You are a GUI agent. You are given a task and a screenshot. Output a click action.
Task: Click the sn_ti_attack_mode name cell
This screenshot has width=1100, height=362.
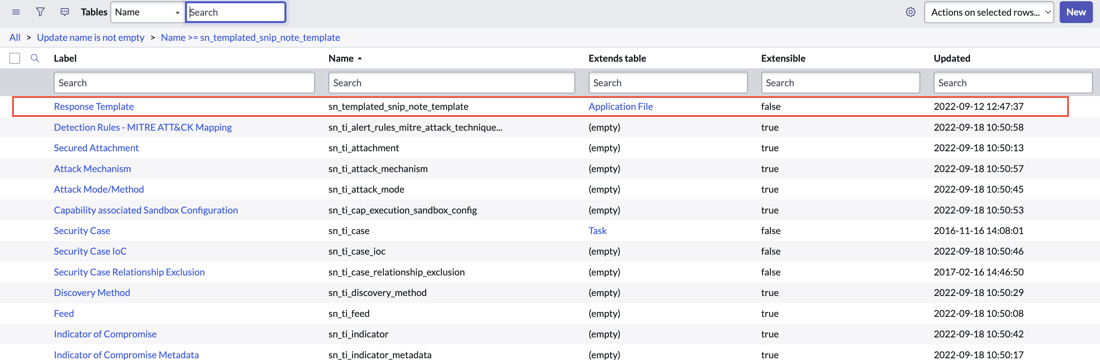[366, 189]
